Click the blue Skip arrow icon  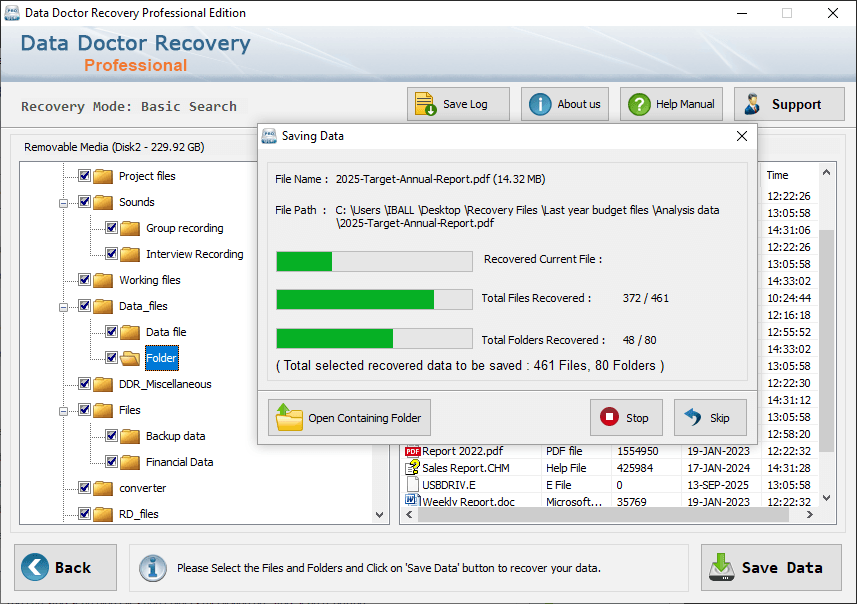point(692,417)
